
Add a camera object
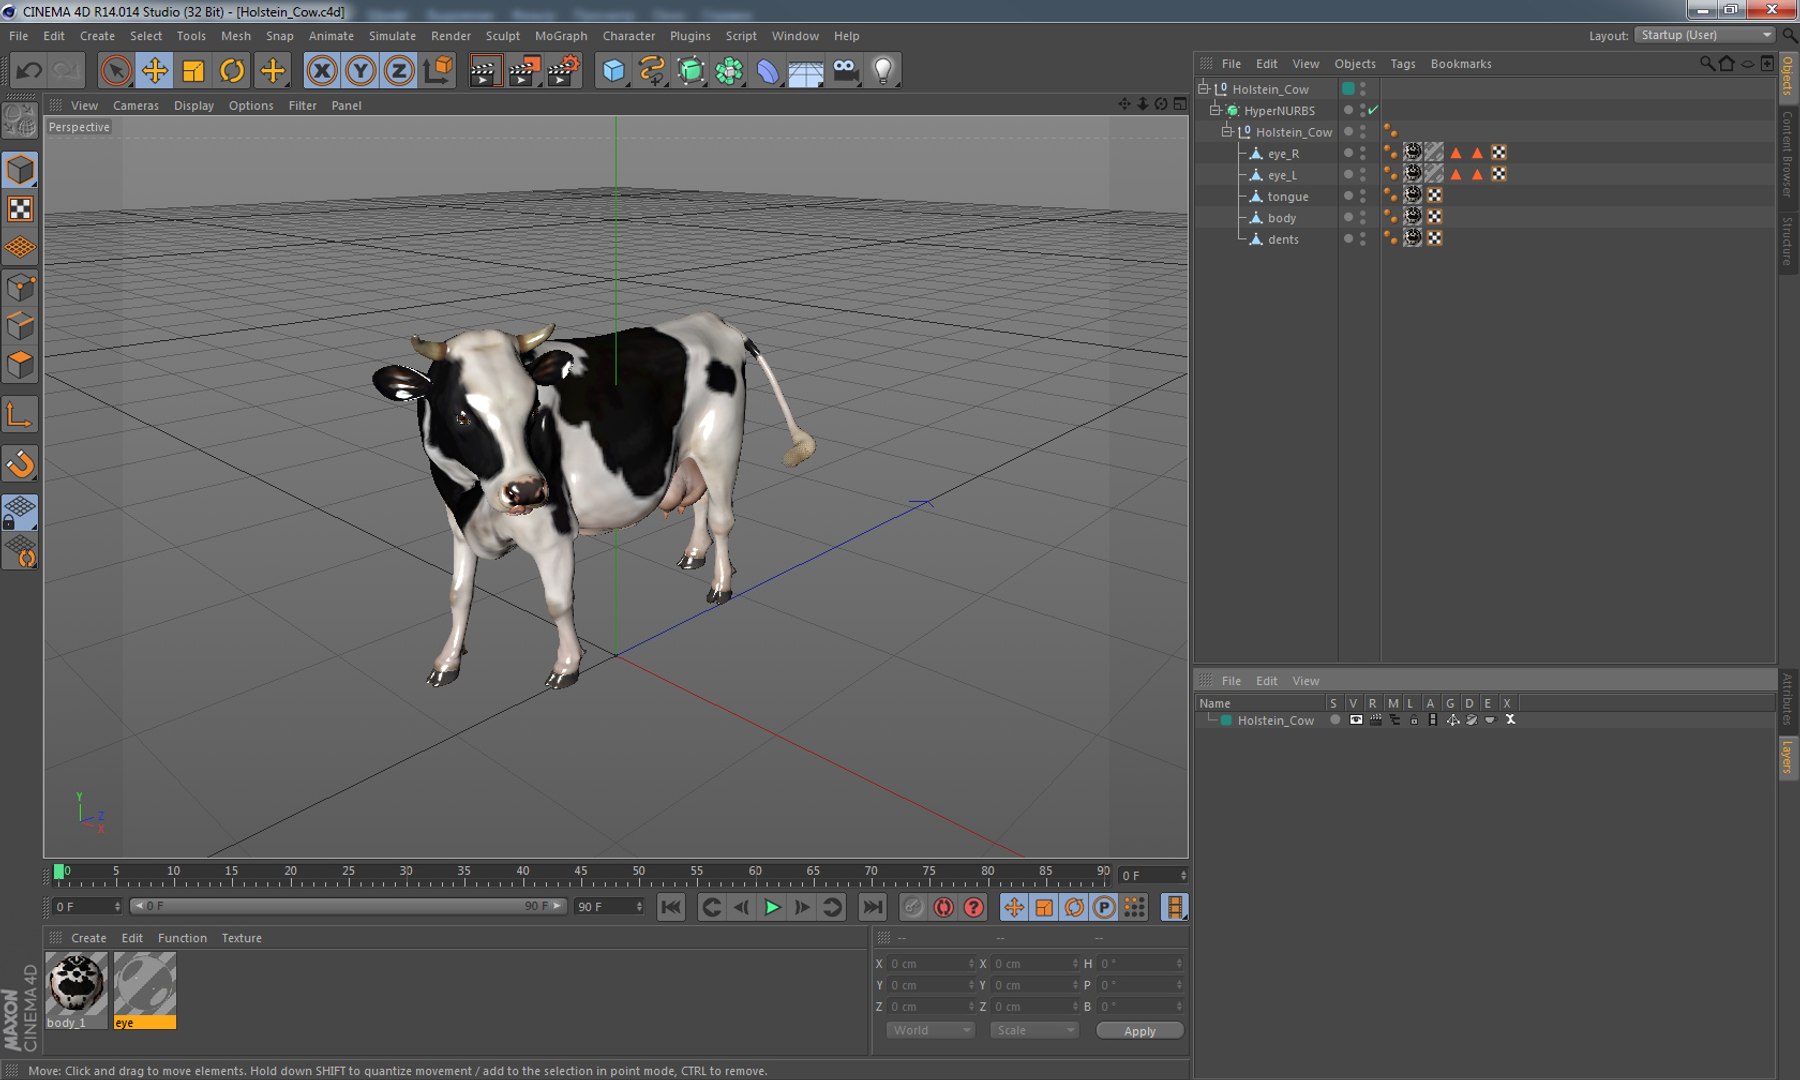845,71
